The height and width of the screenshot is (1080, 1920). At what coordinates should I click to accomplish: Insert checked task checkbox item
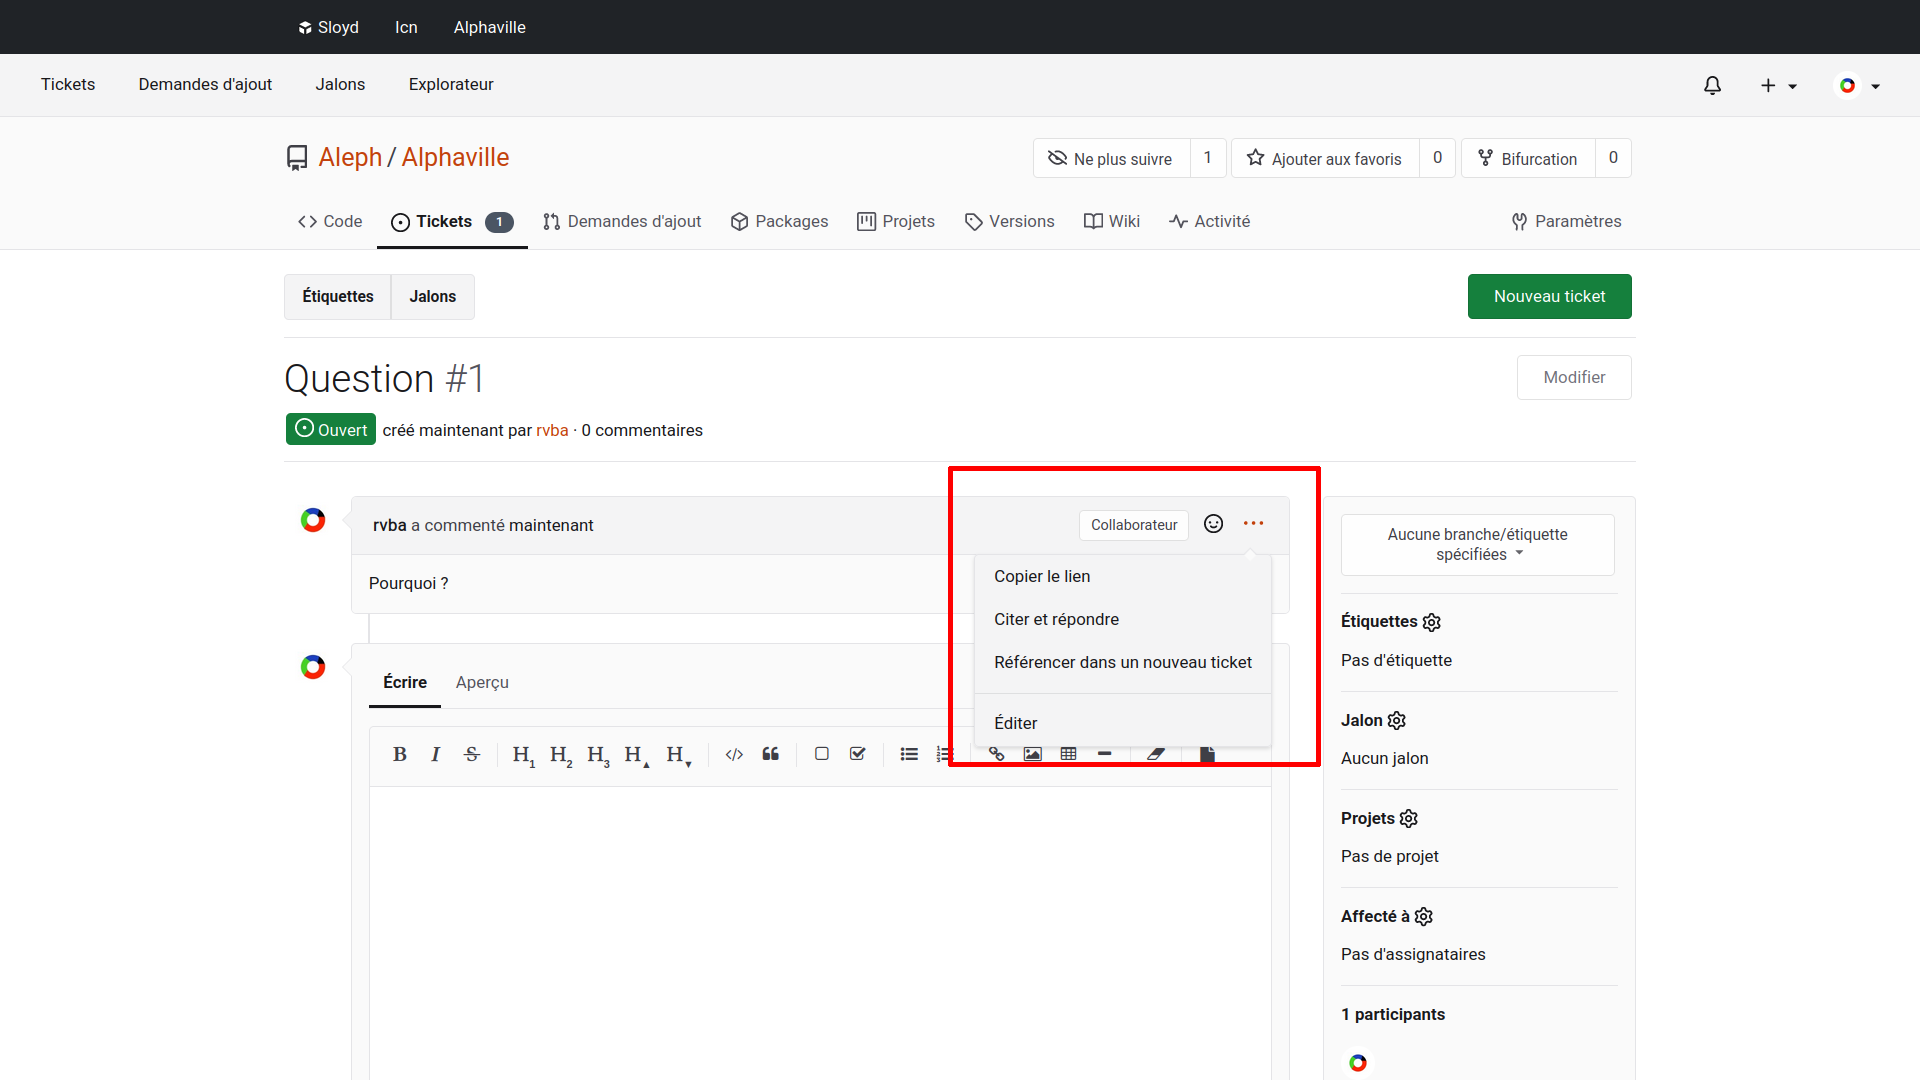tap(857, 754)
